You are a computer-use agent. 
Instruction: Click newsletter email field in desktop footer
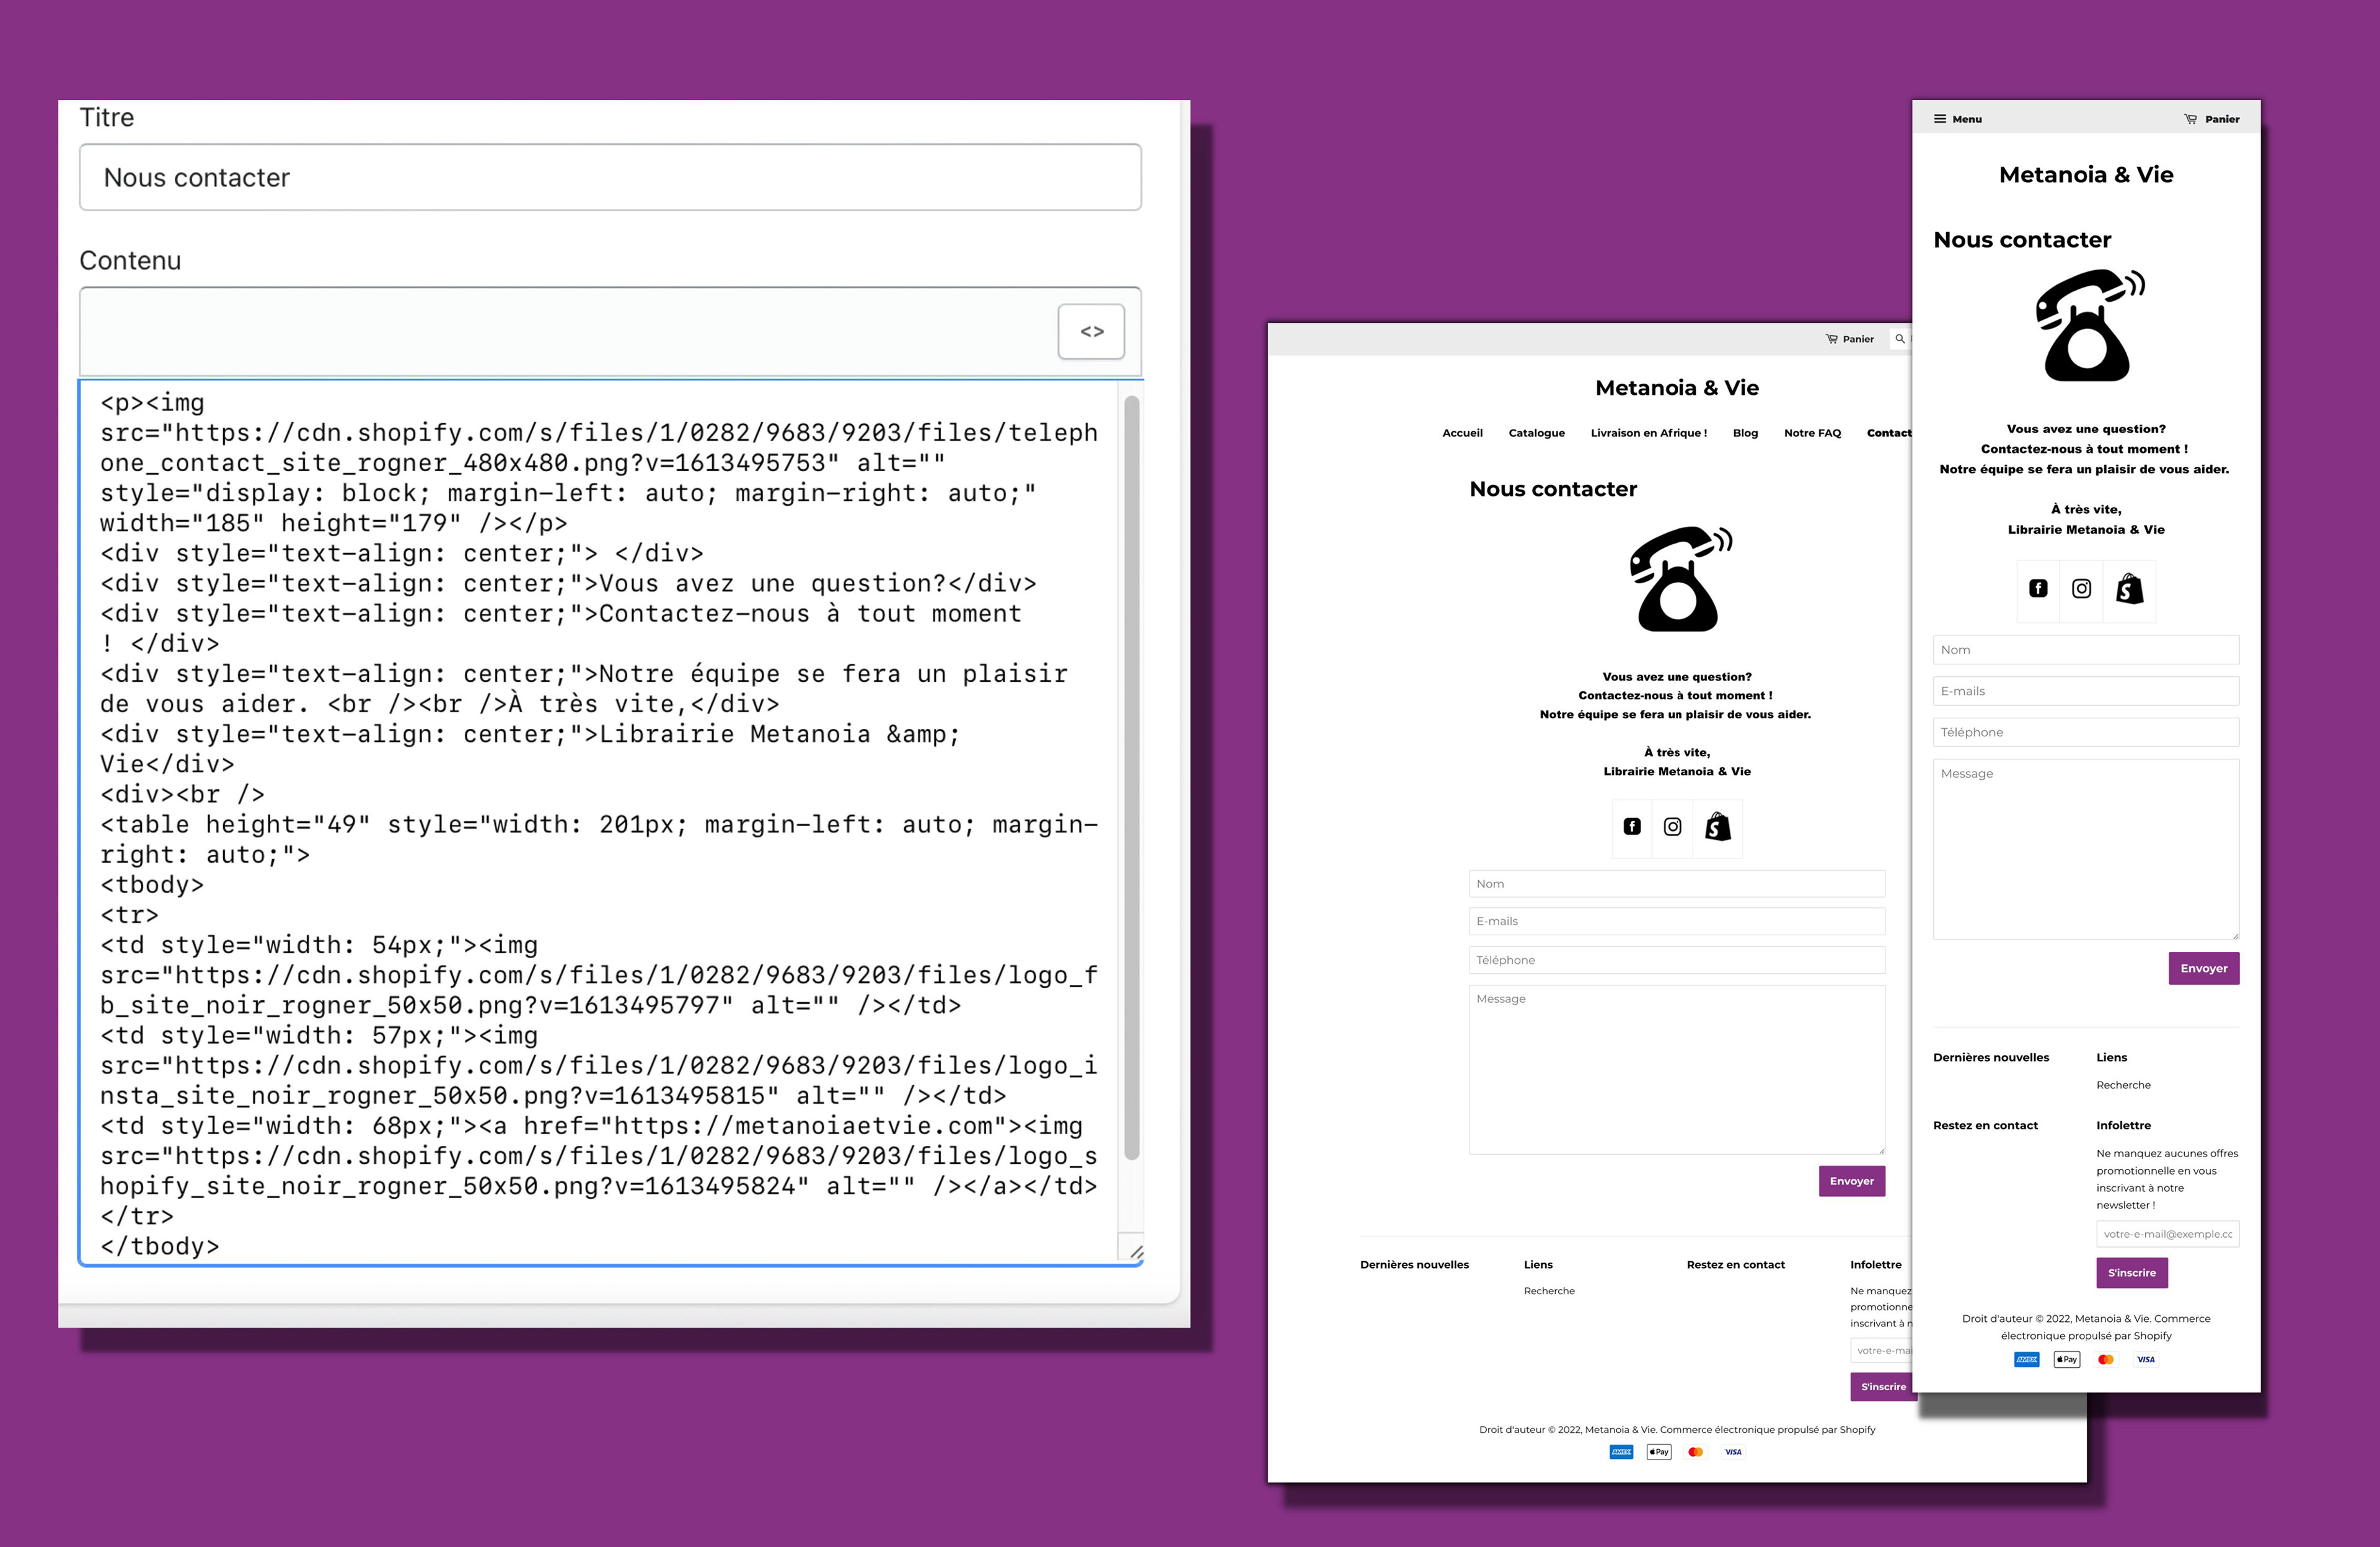click(1881, 1350)
